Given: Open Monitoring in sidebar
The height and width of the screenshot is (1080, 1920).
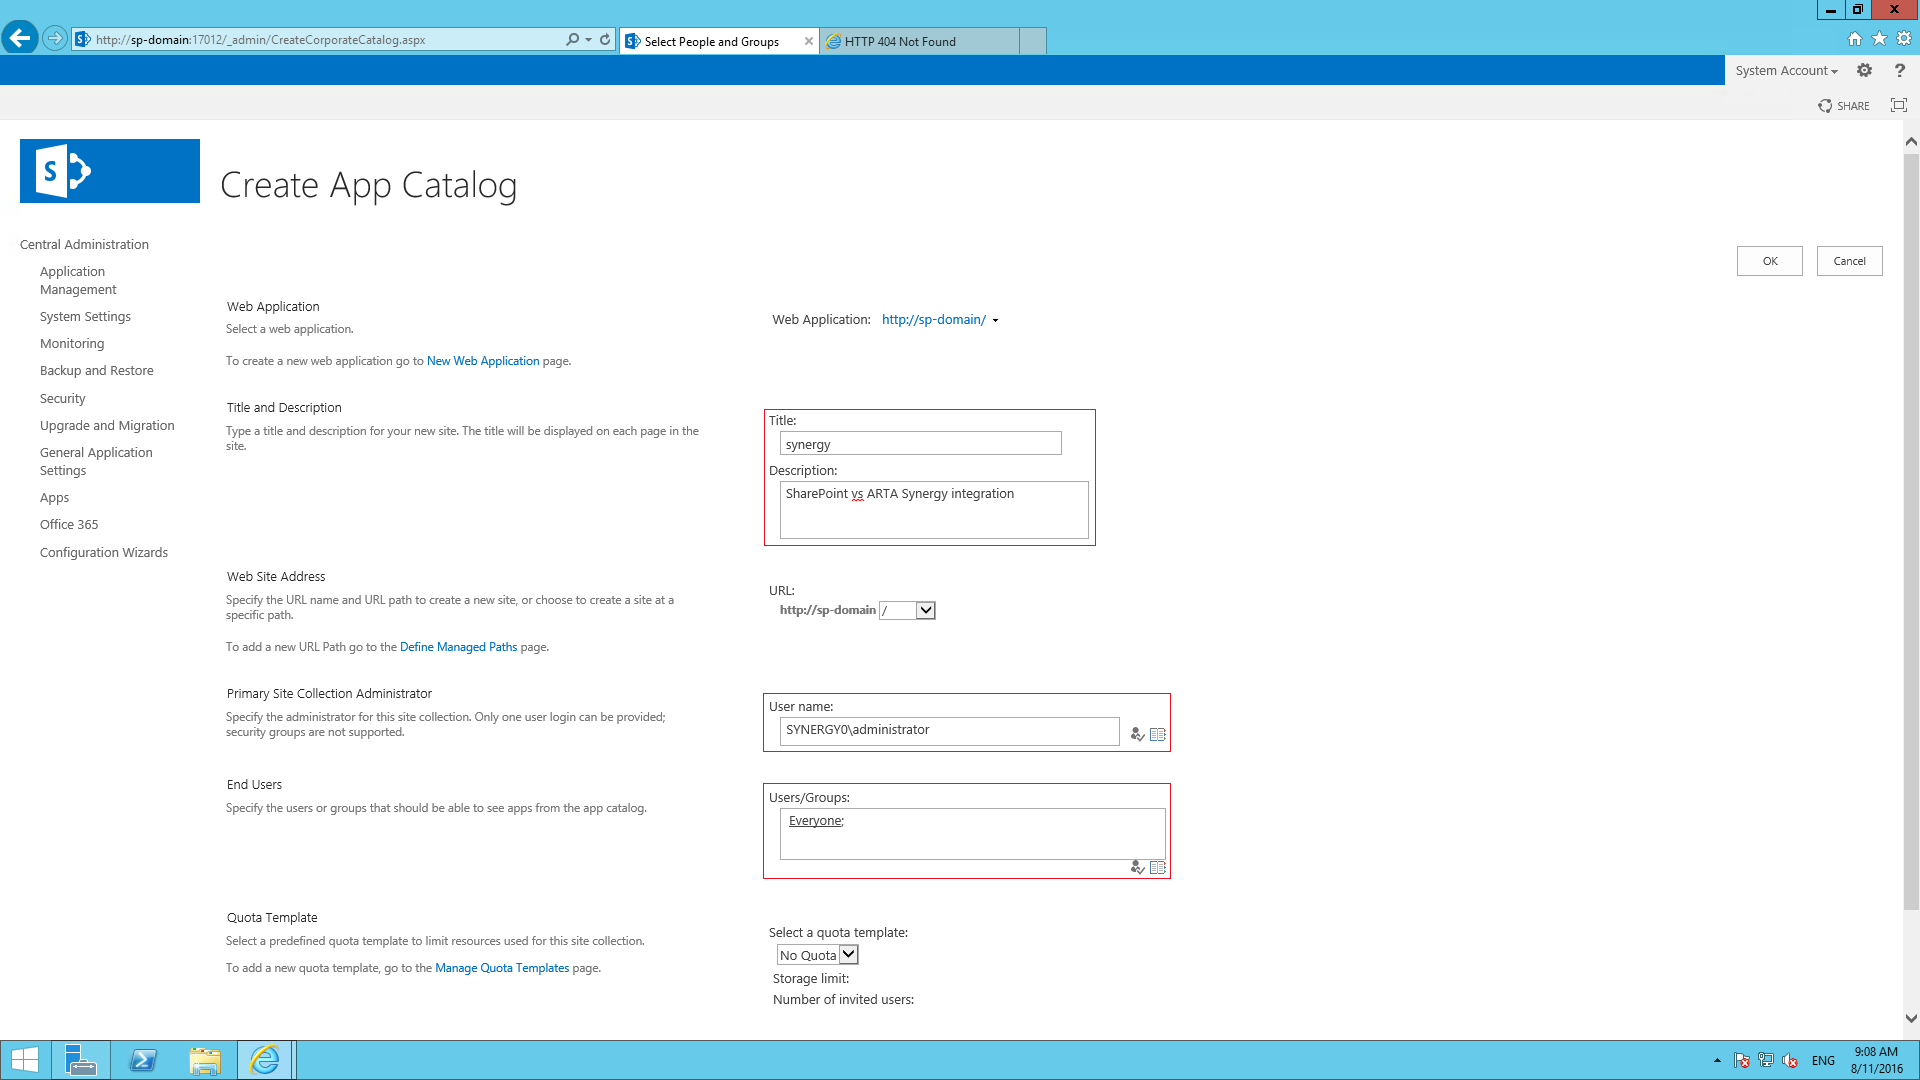Looking at the screenshot, I should (72, 343).
